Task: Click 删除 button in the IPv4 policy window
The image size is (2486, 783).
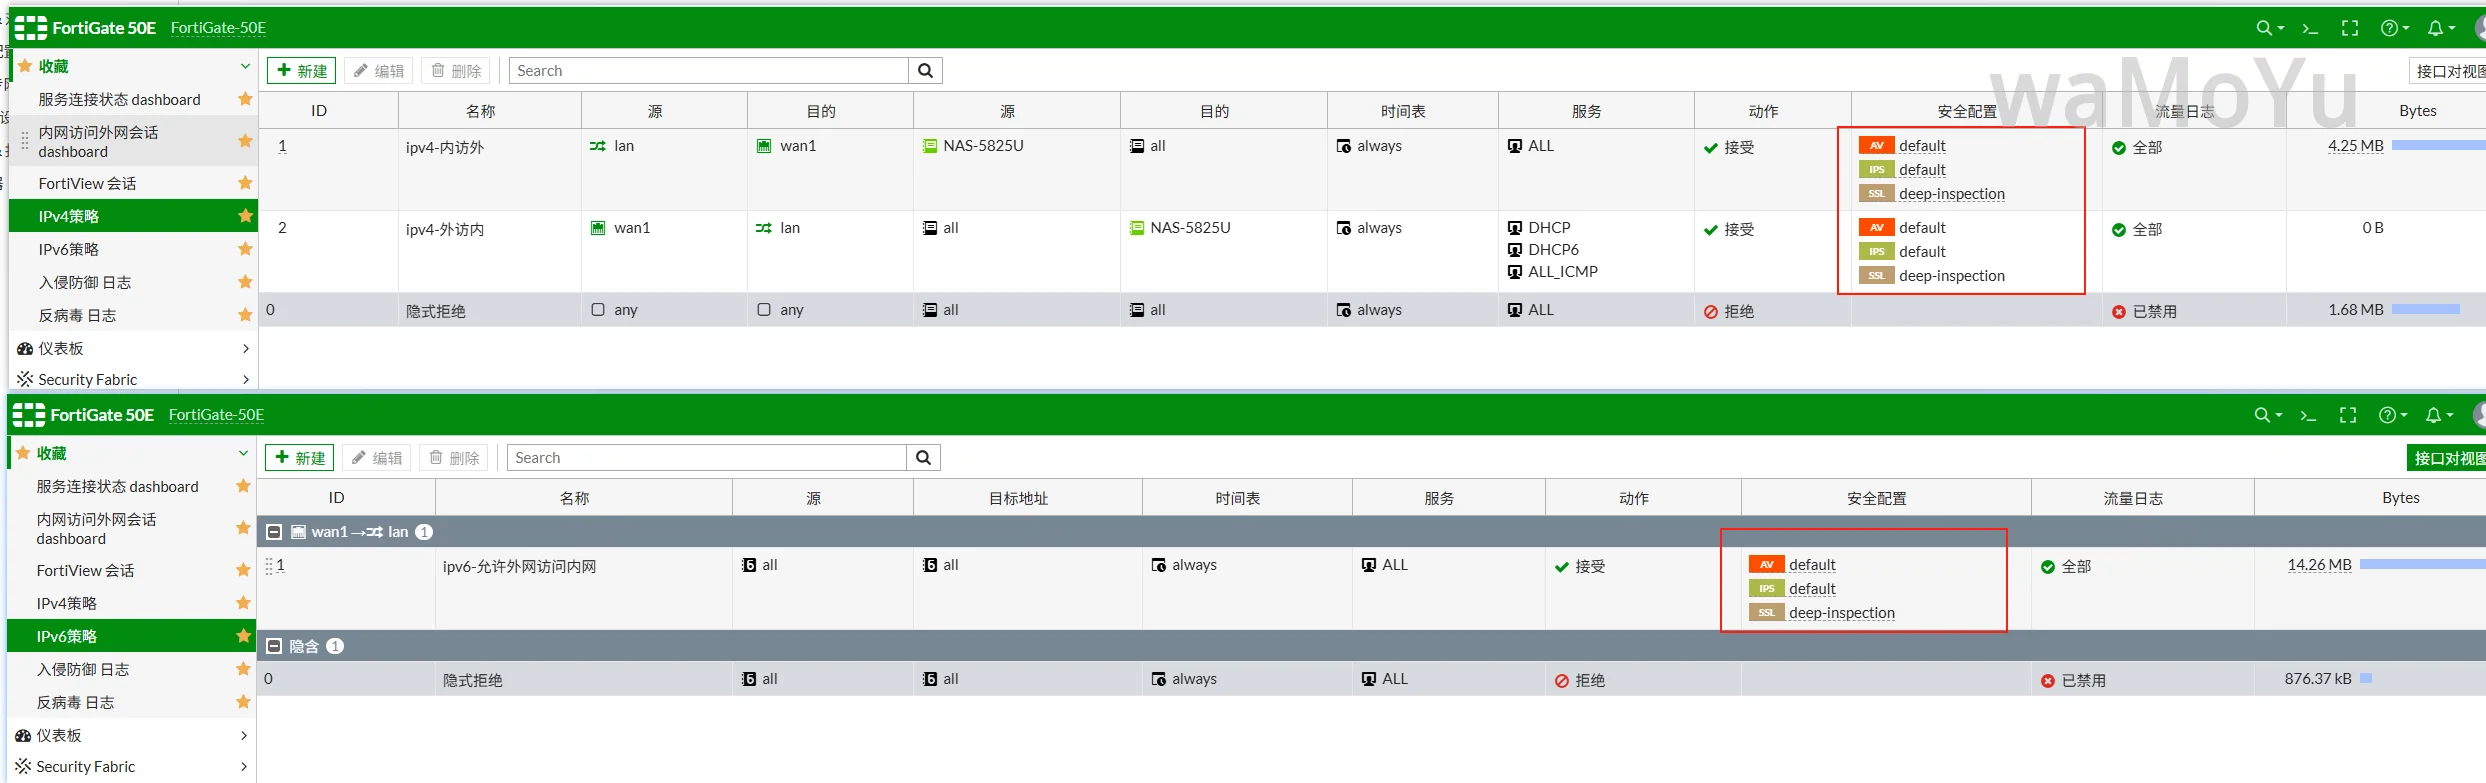Action: click(x=456, y=71)
